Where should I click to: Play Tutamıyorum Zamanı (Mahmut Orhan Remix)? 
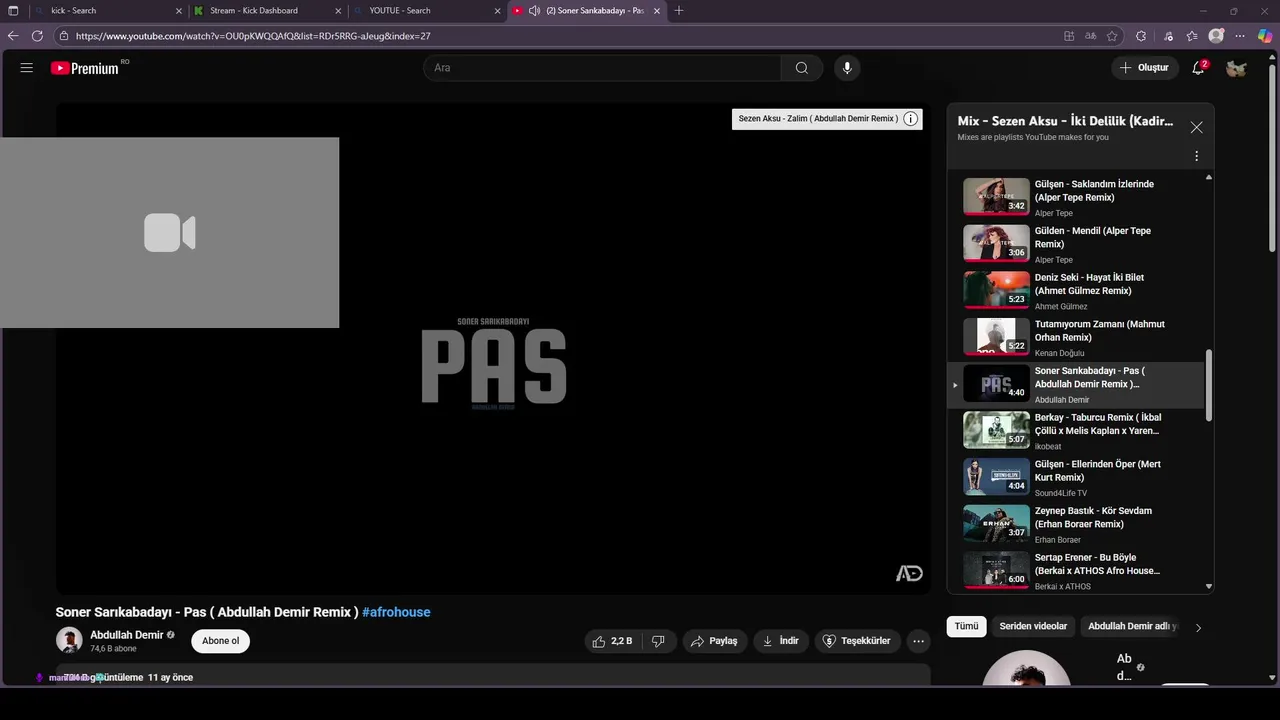(x=1076, y=338)
